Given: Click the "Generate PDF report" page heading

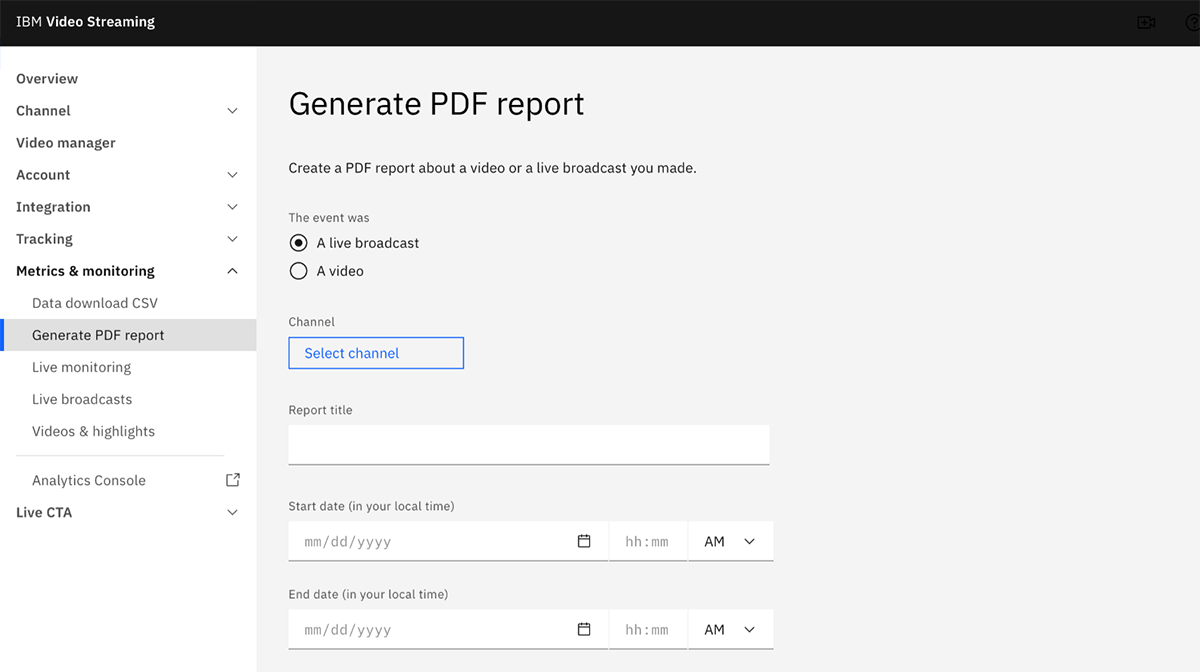Looking at the screenshot, I should tap(436, 104).
